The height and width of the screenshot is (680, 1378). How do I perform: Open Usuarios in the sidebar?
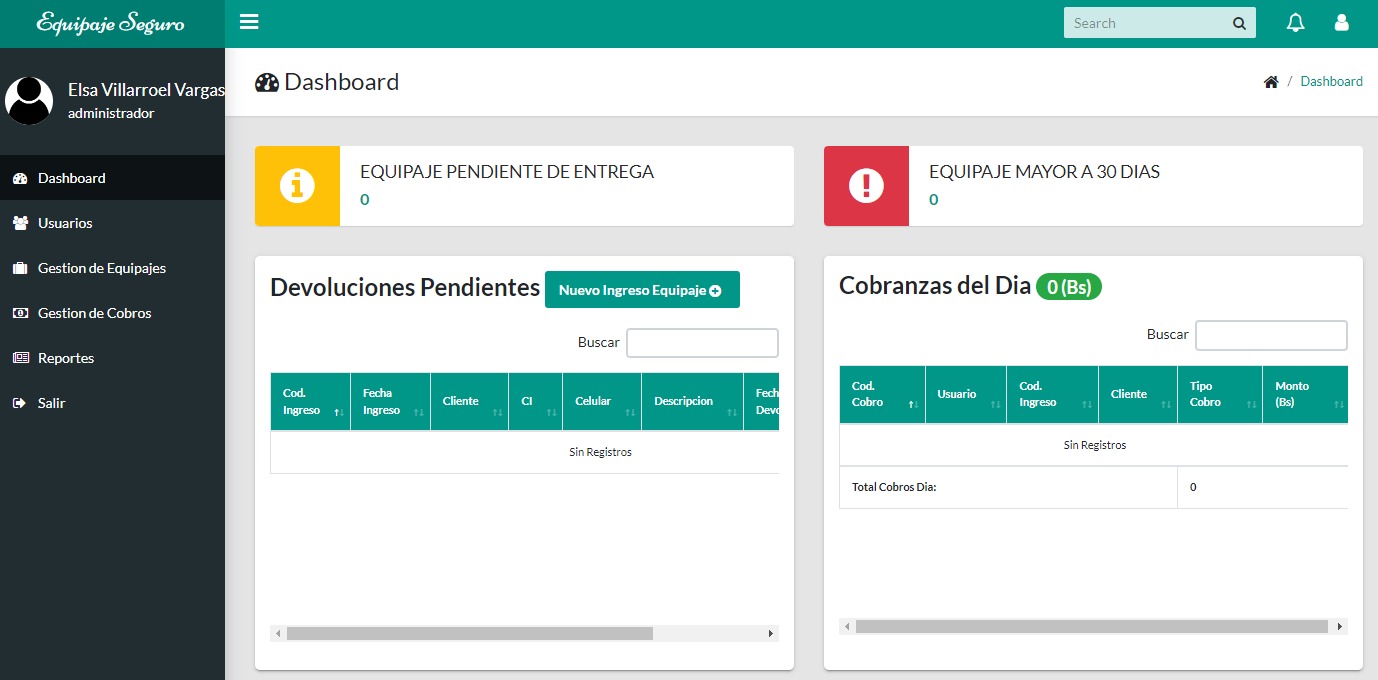pyautogui.click(x=65, y=223)
